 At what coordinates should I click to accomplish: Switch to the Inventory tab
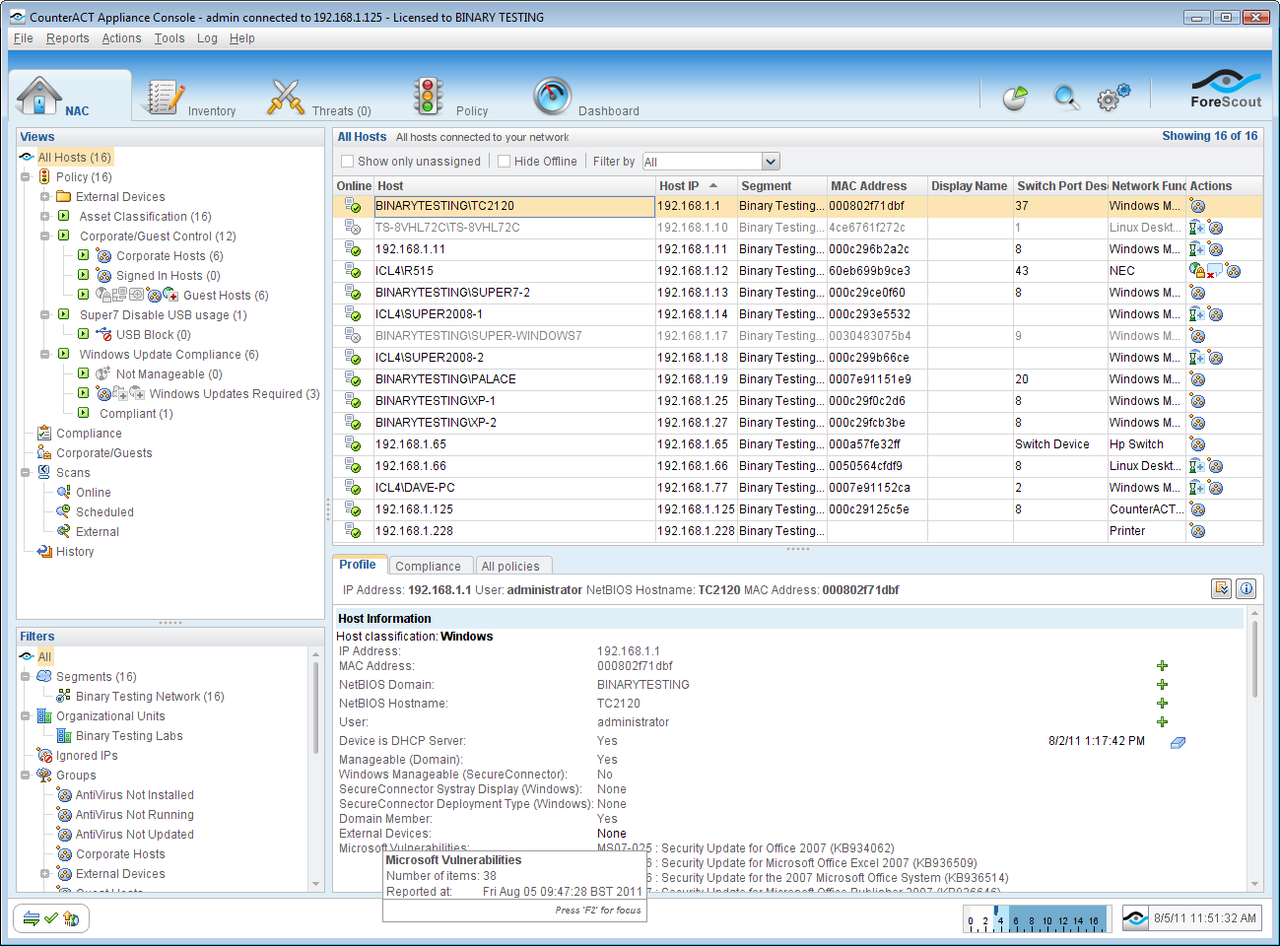(x=190, y=98)
